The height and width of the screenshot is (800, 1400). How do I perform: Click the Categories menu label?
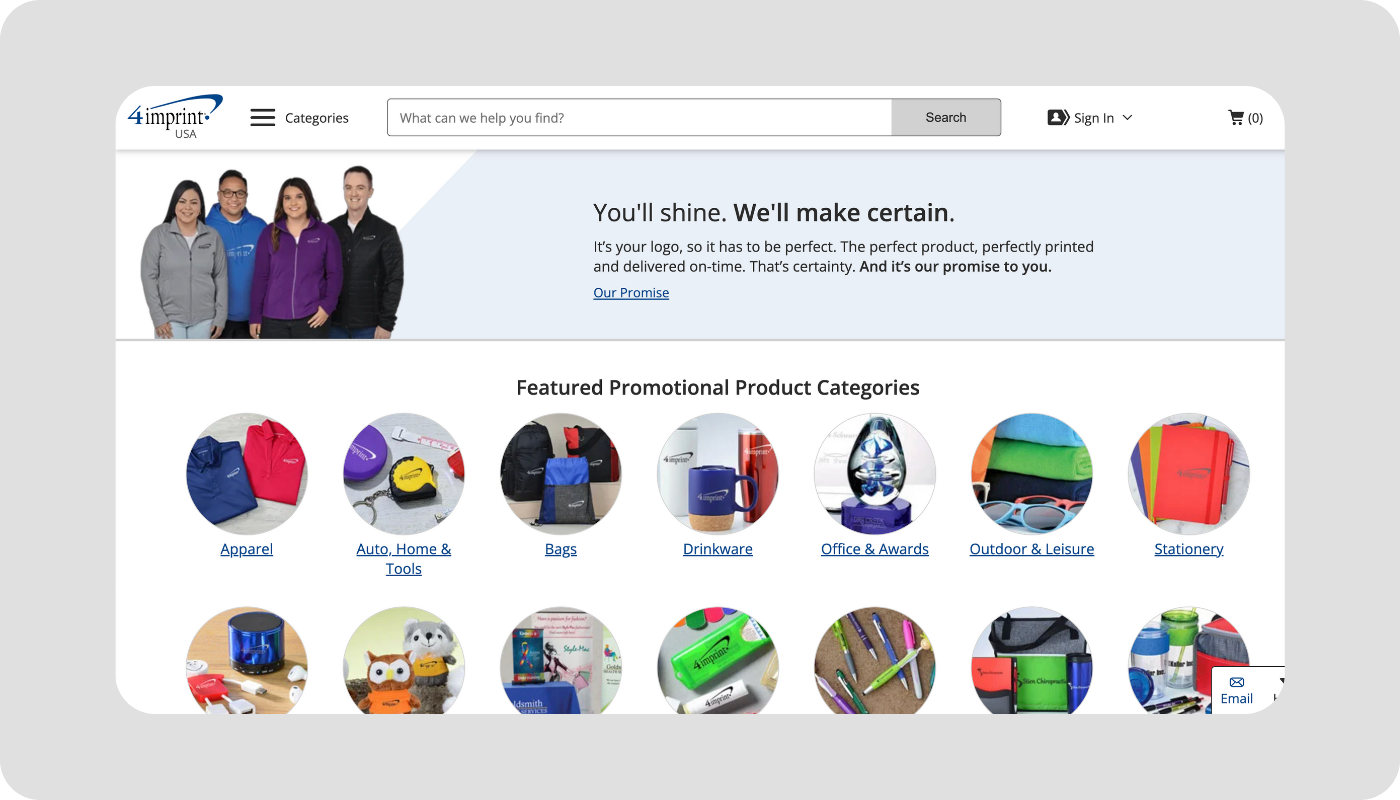tap(317, 118)
